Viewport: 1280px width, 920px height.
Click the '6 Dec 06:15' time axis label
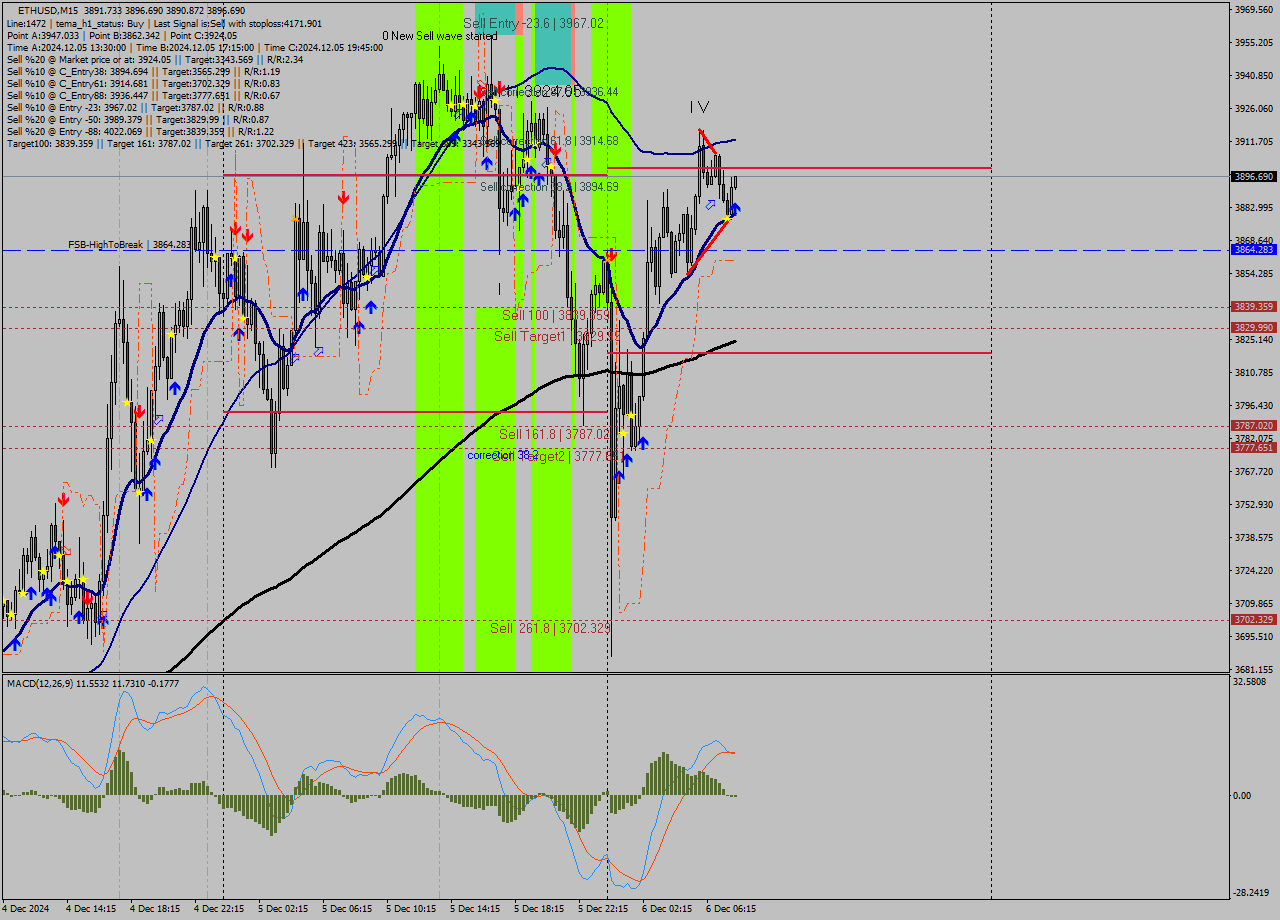pyautogui.click(x=731, y=909)
